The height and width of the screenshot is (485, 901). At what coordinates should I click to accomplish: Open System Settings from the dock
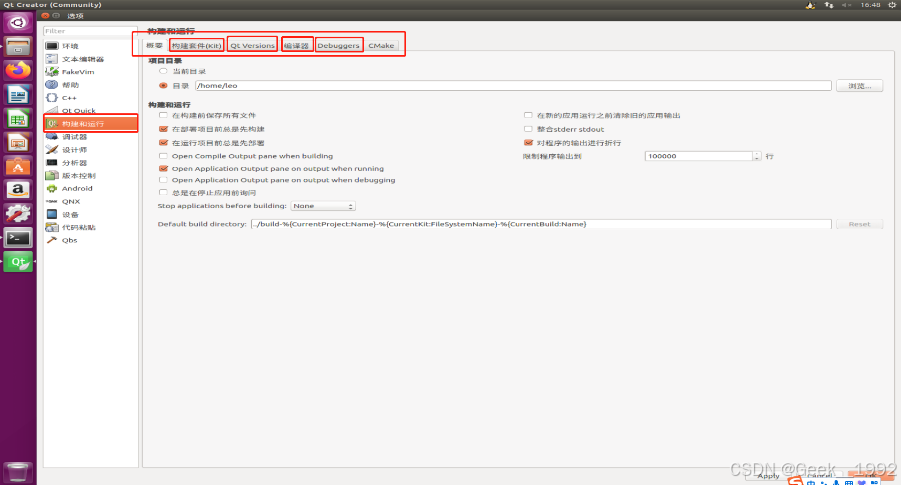(18, 214)
